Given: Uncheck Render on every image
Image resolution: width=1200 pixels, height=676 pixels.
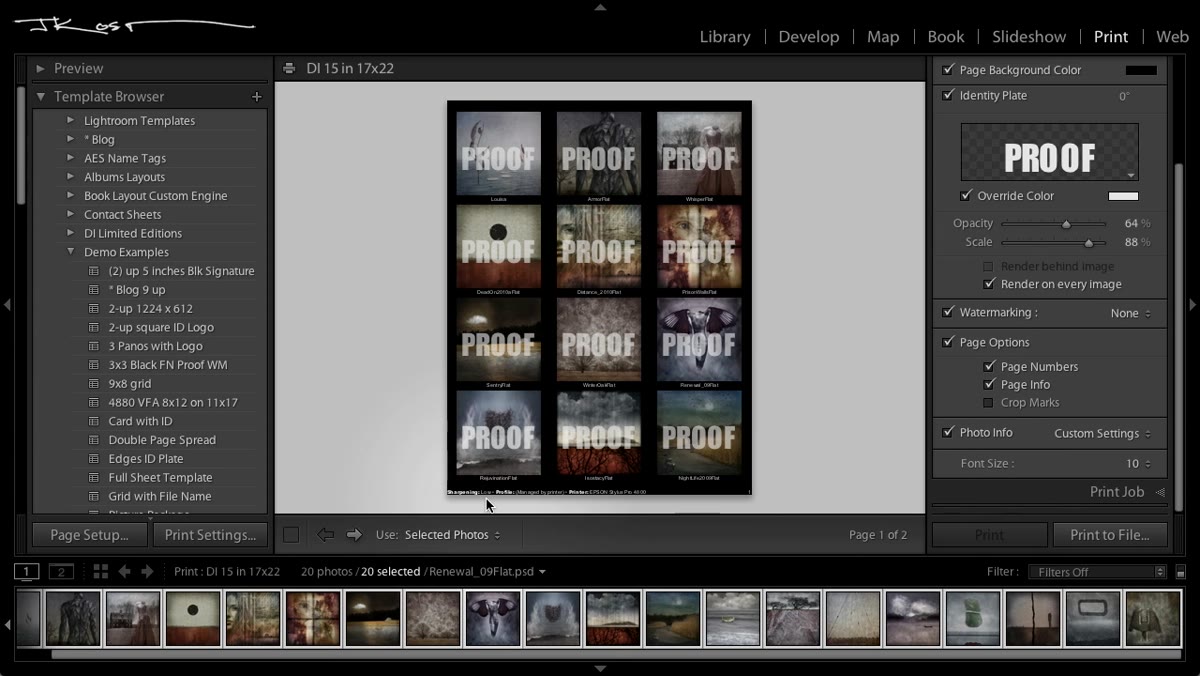Looking at the screenshot, I should tap(989, 285).
